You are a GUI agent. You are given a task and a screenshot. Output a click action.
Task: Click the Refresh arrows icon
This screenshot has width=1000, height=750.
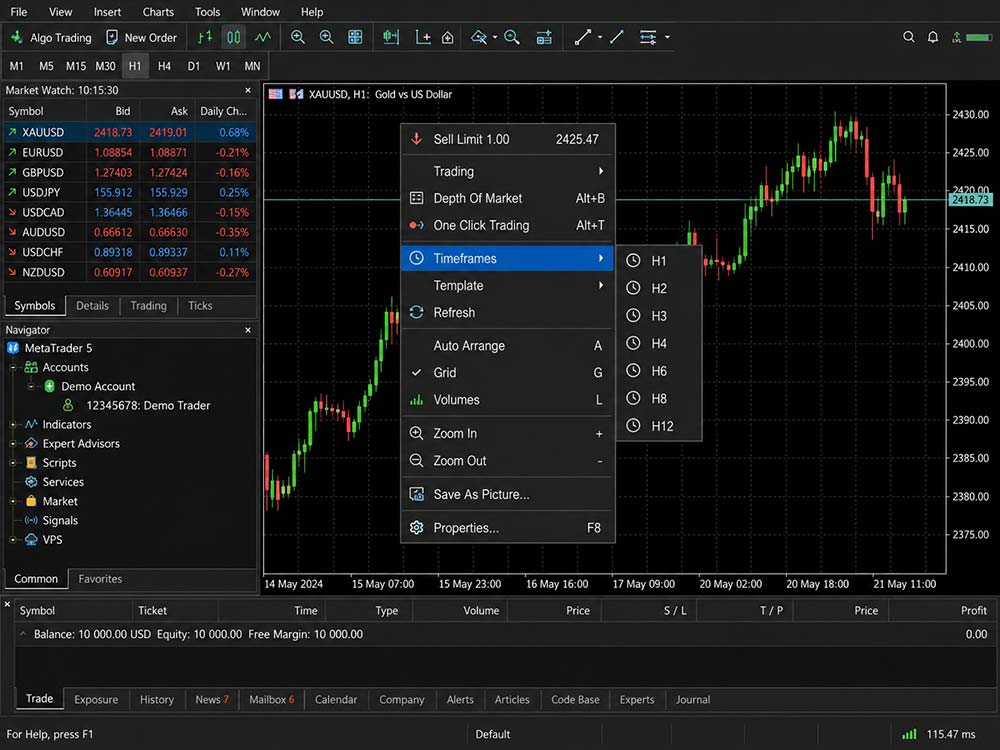(x=416, y=312)
